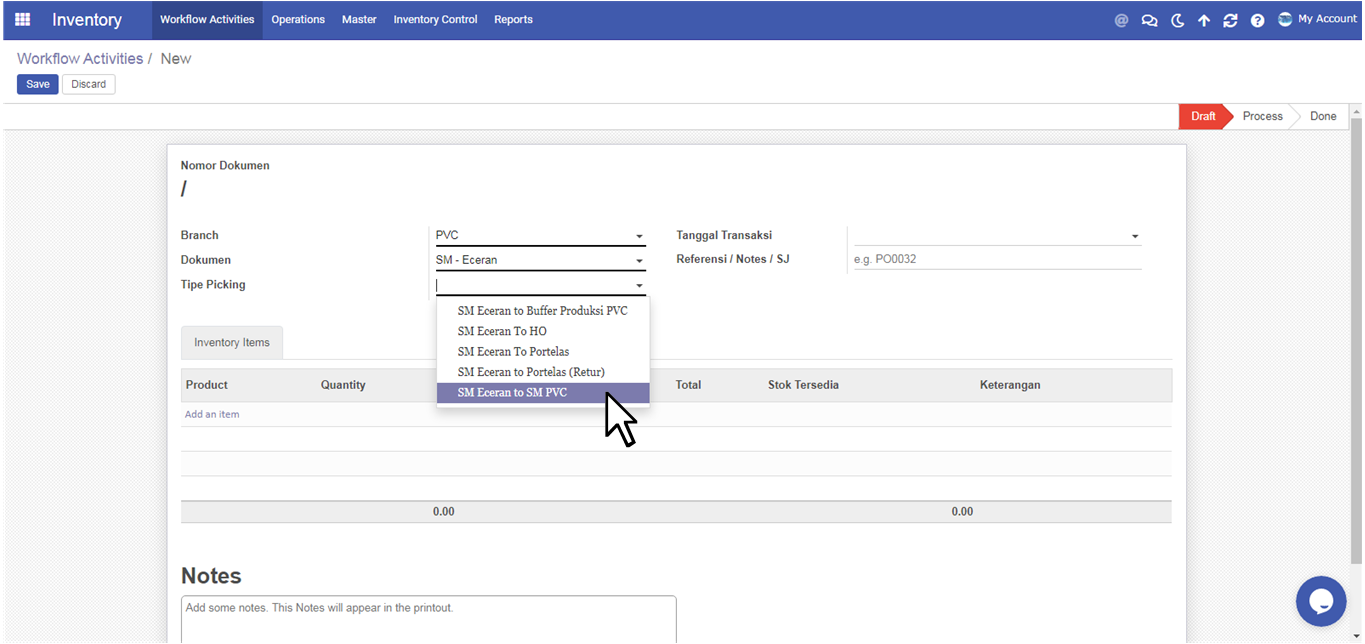Select 'SM Eceran to SM PVC' option
Image resolution: width=1365 pixels, height=644 pixels.
512,393
